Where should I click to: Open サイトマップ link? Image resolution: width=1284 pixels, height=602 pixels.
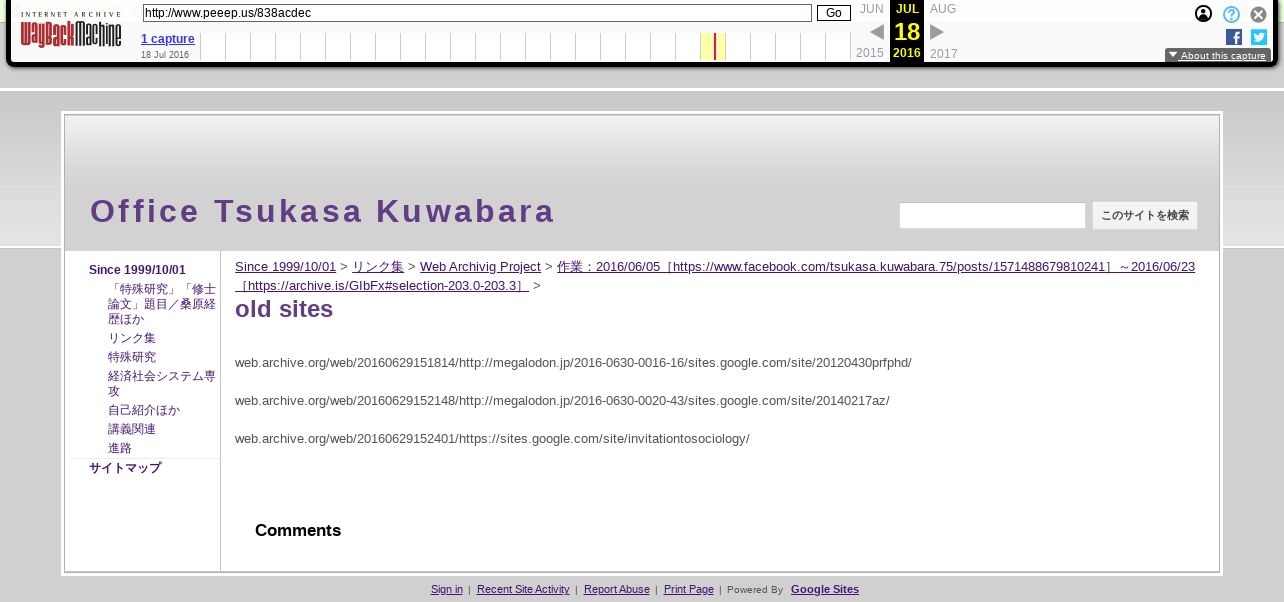125,468
